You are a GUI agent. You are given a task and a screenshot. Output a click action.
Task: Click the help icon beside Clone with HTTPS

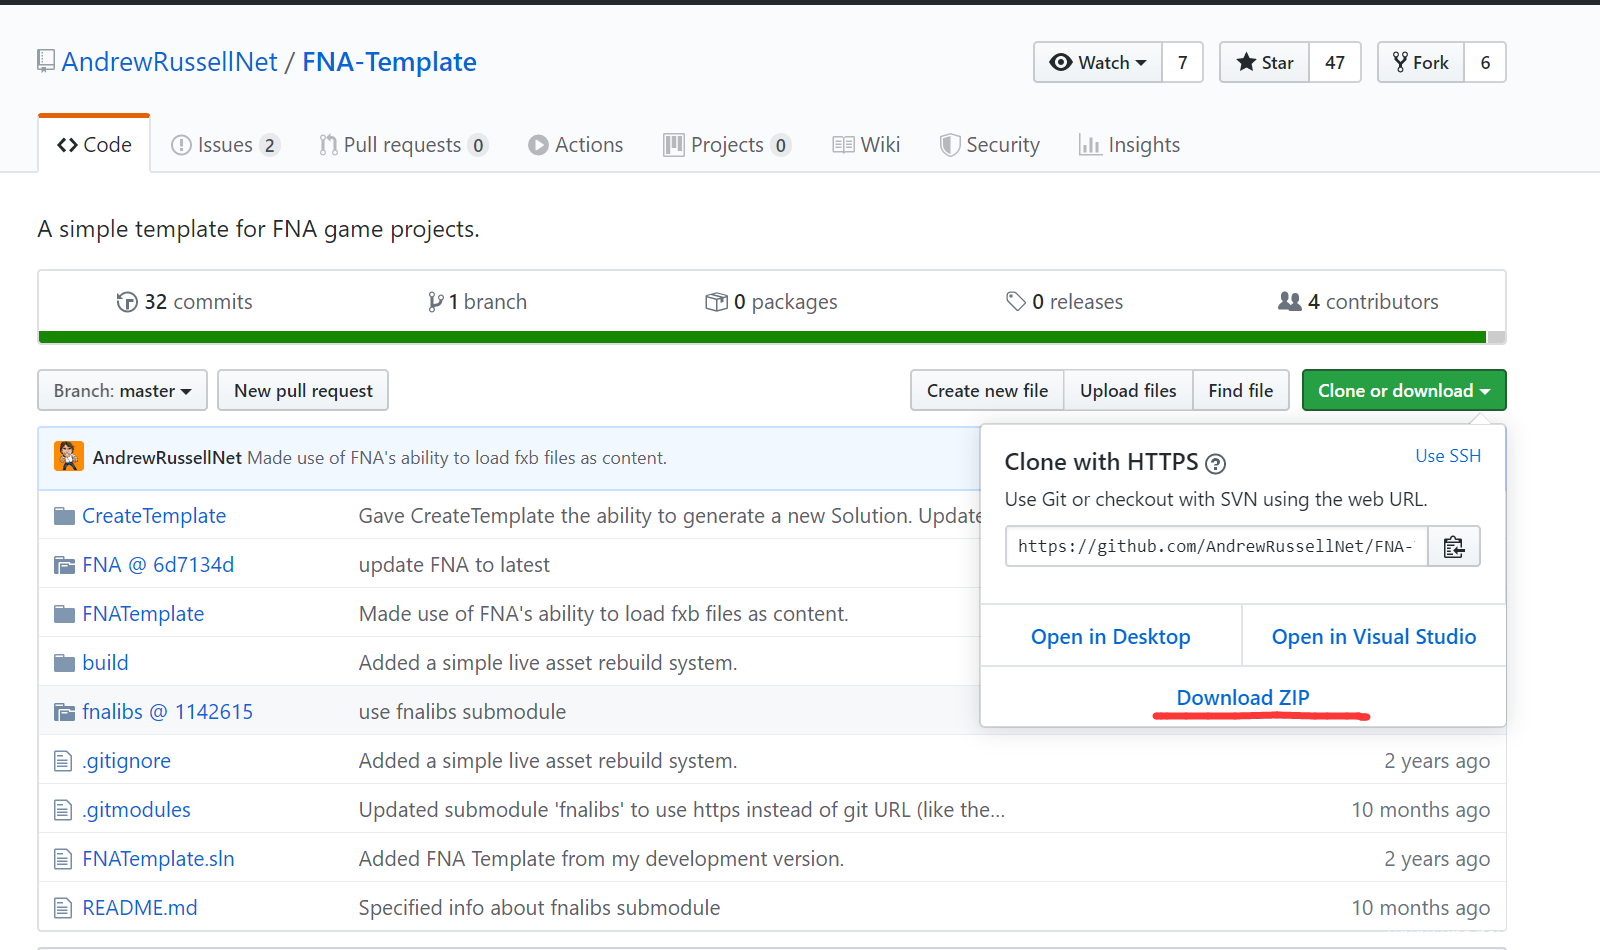[1215, 464]
